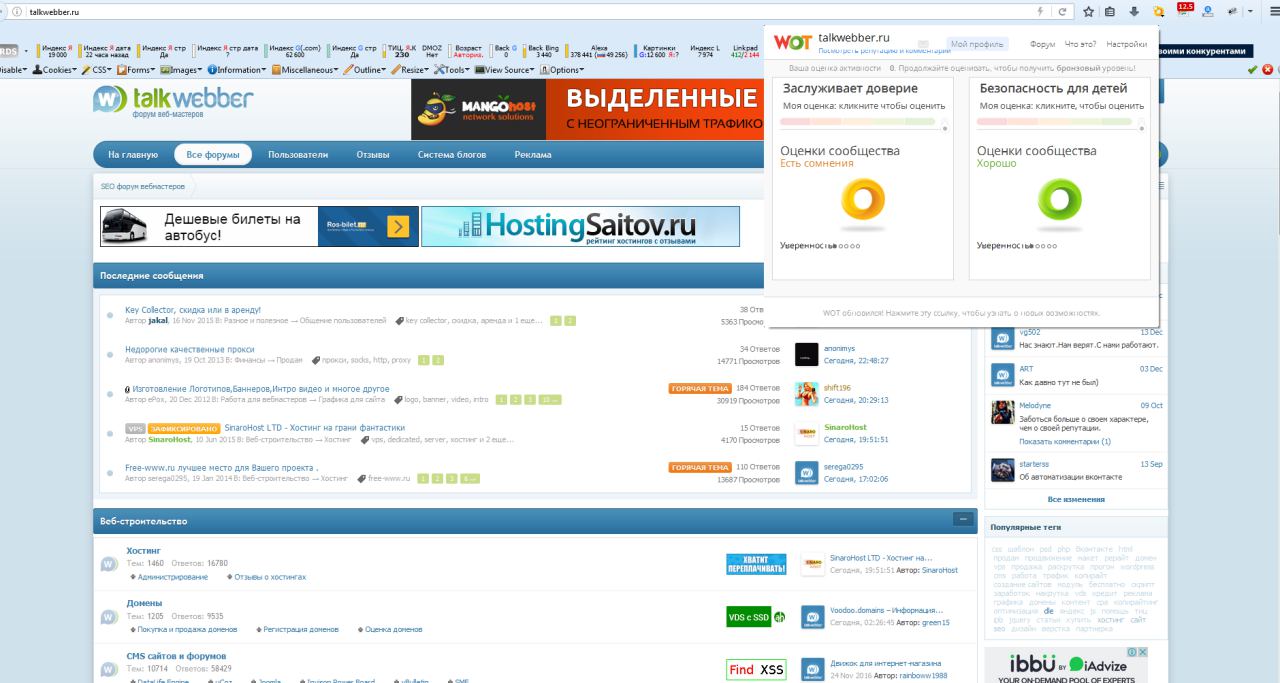Click the lock icon before Изготовление Логотипов thread
Image resolution: width=1280 pixels, height=683 pixels.
(127, 389)
